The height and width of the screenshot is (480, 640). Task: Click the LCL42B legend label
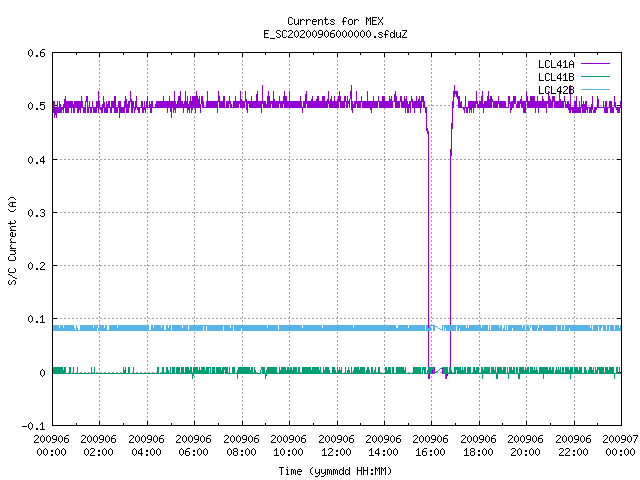(556, 90)
